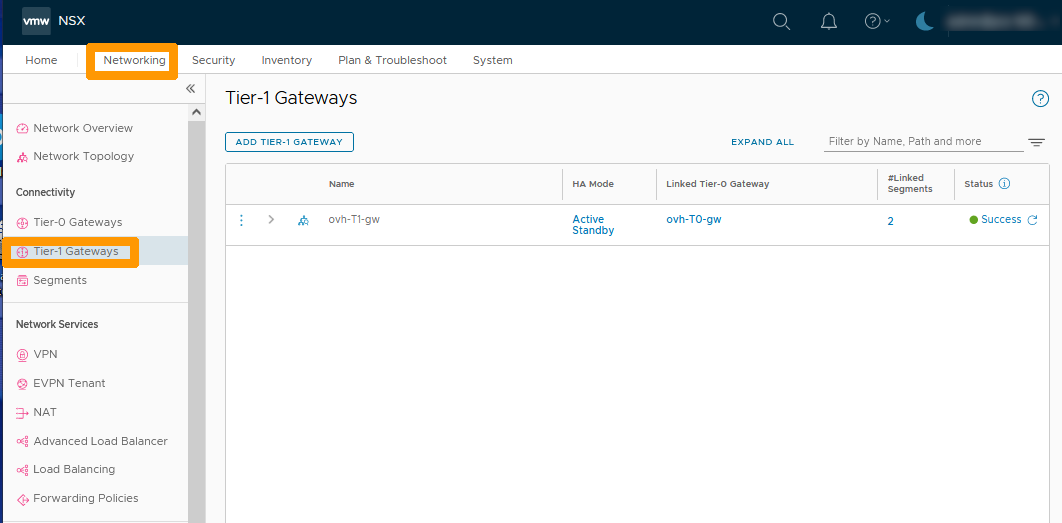Click the VPN icon
The height and width of the screenshot is (523, 1062).
[22, 354]
